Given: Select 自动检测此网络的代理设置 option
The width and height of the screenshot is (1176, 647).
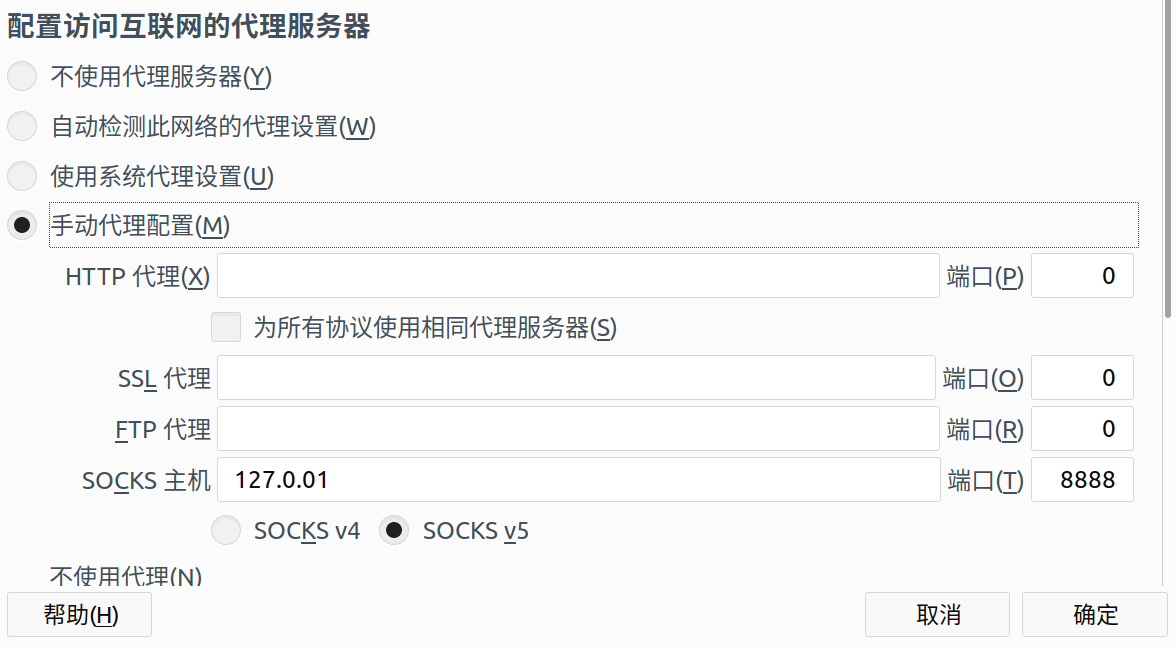Looking at the screenshot, I should pos(22,126).
